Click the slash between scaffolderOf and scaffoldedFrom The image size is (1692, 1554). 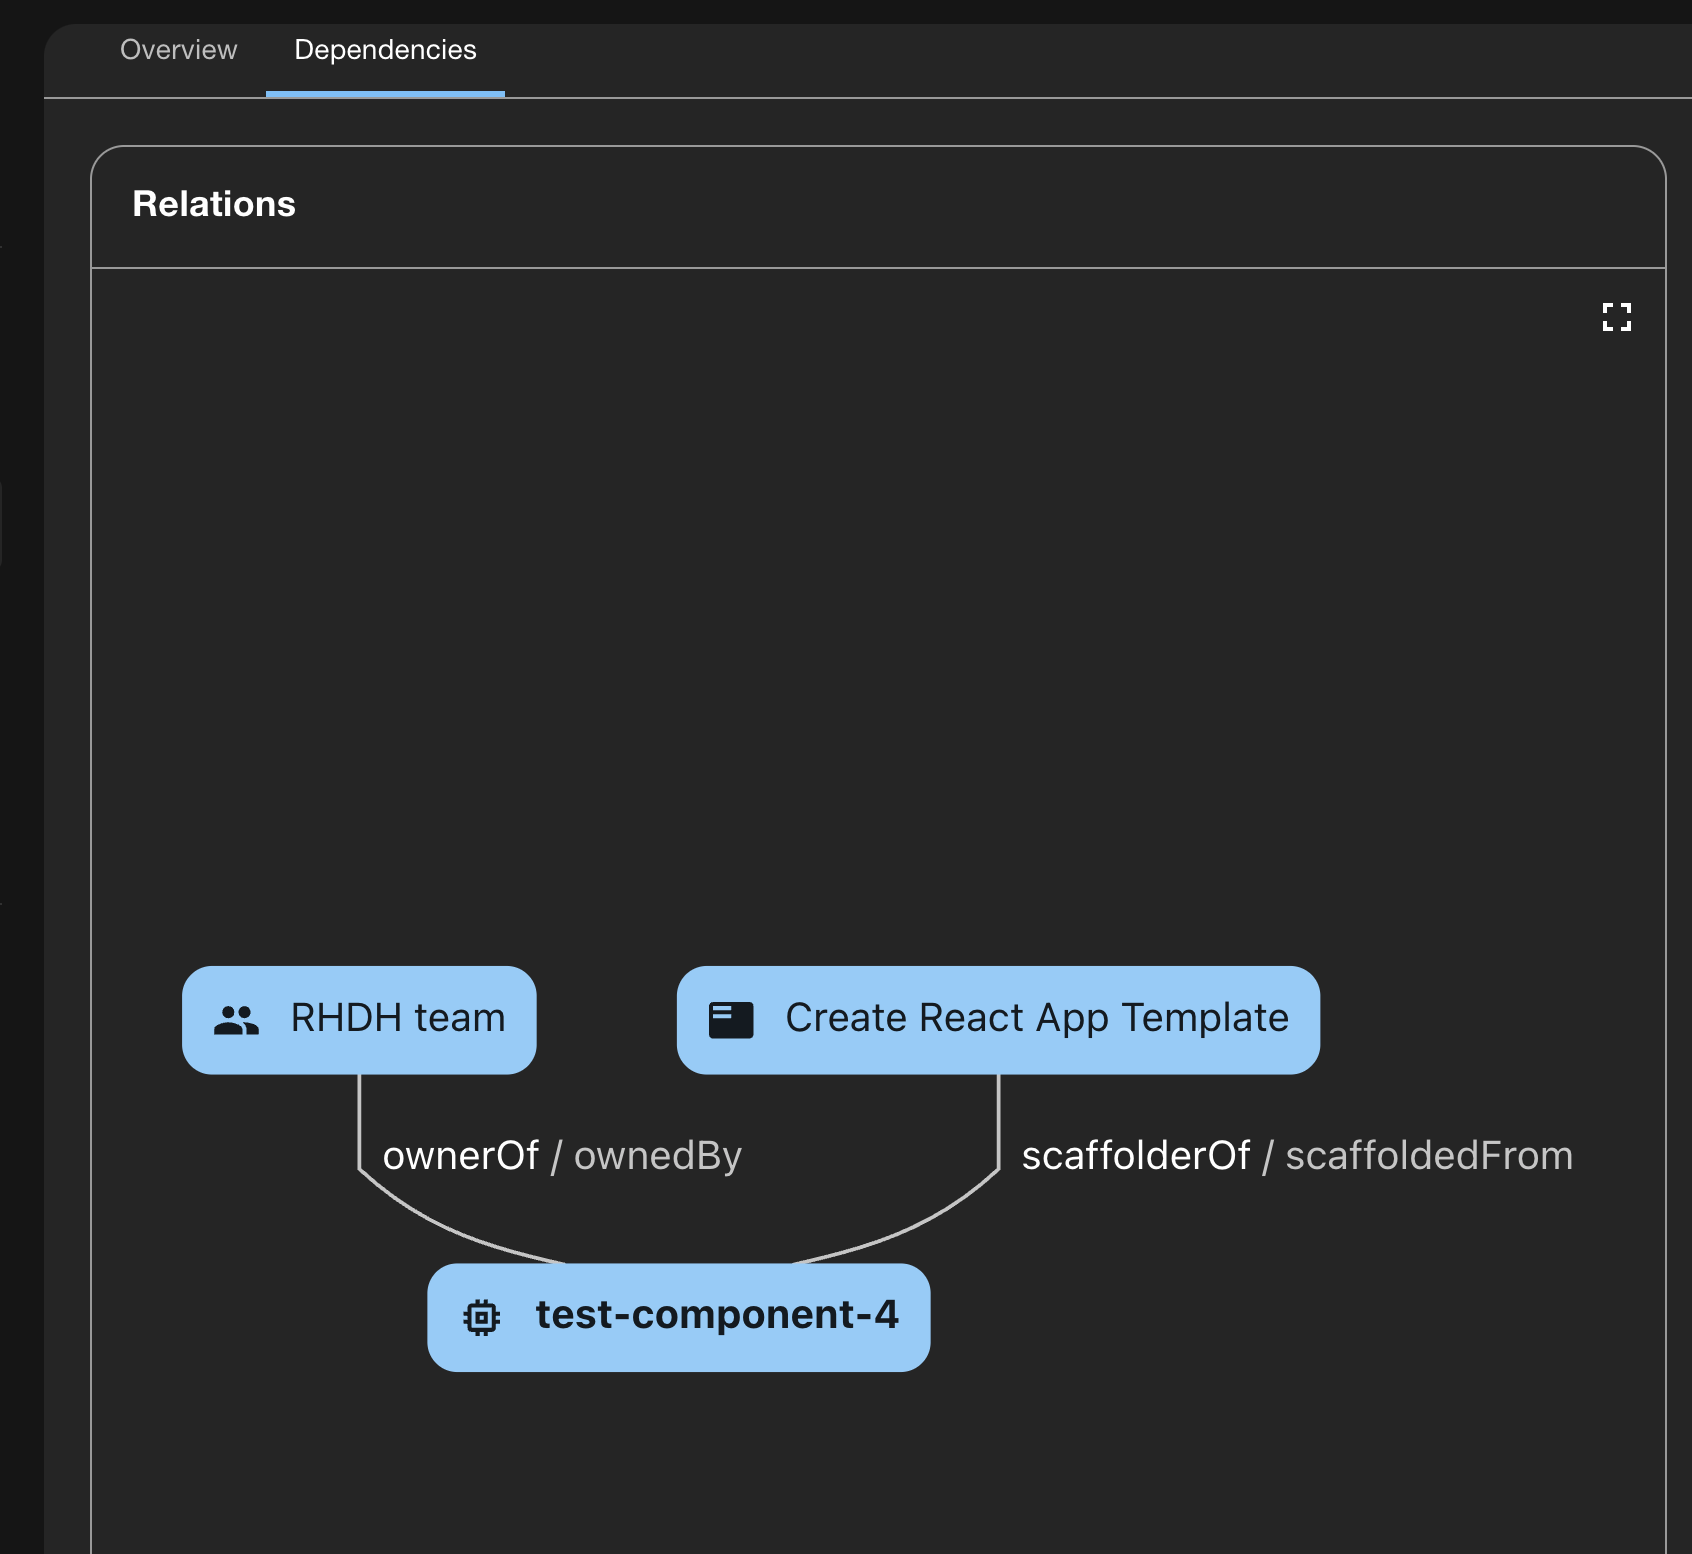coord(1268,1157)
